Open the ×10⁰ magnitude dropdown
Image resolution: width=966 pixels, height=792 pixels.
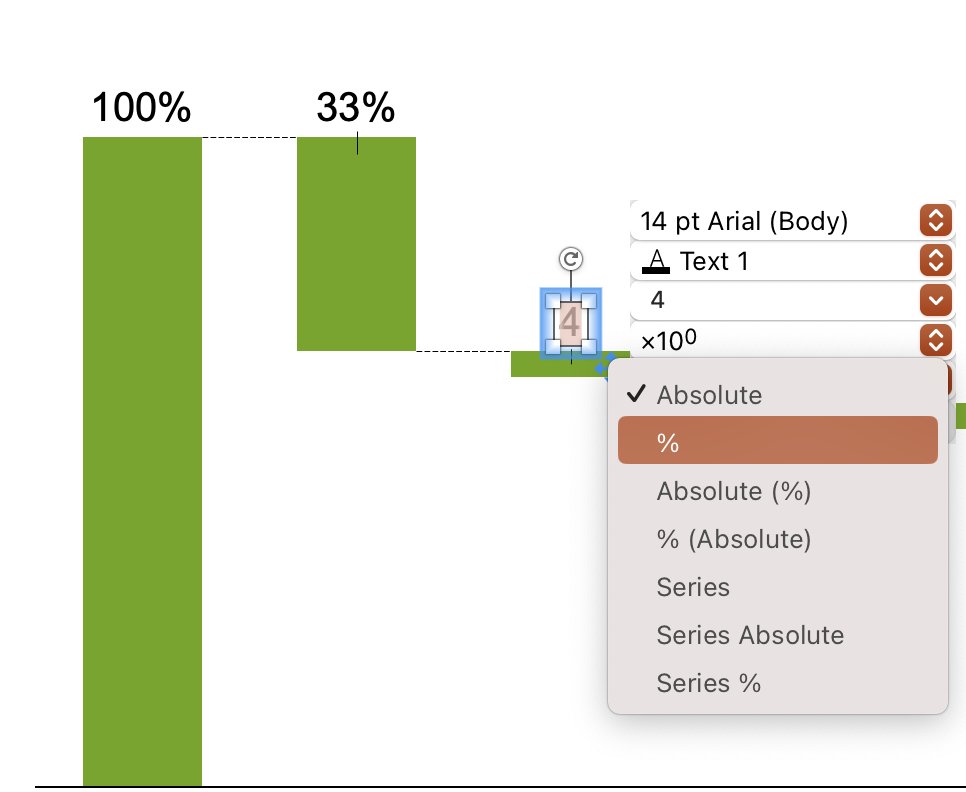(x=792, y=340)
